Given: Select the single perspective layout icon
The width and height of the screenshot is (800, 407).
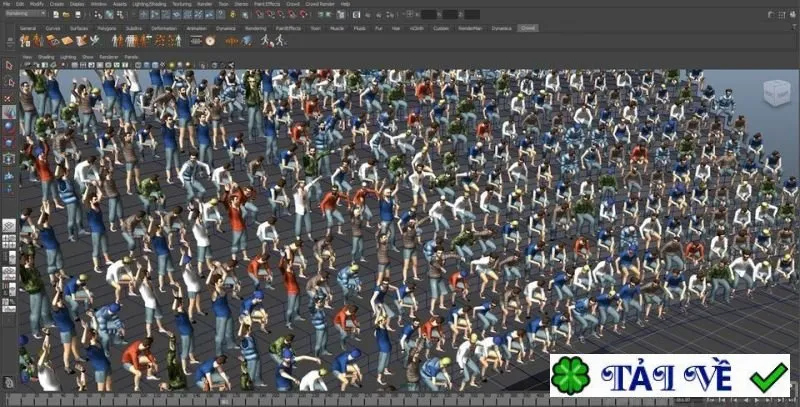Looking at the screenshot, I should [9, 225].
